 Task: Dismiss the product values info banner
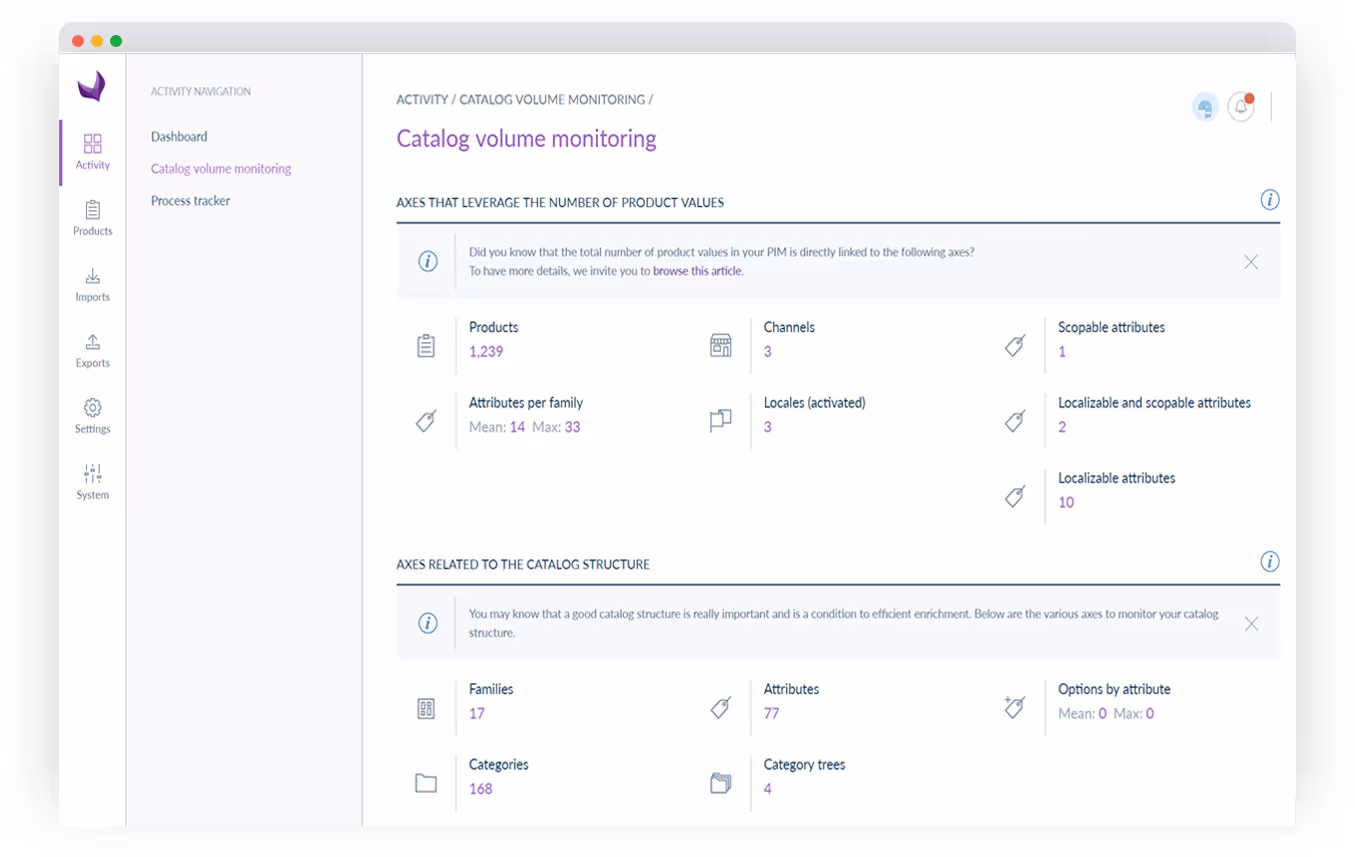[1251, 262]
